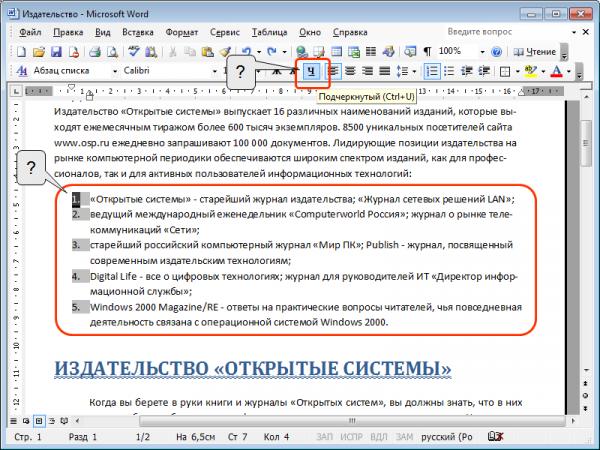Screen dimensions: 600x450
Task: Save the document with floppy icon
Action: click(x=56, y=52)
